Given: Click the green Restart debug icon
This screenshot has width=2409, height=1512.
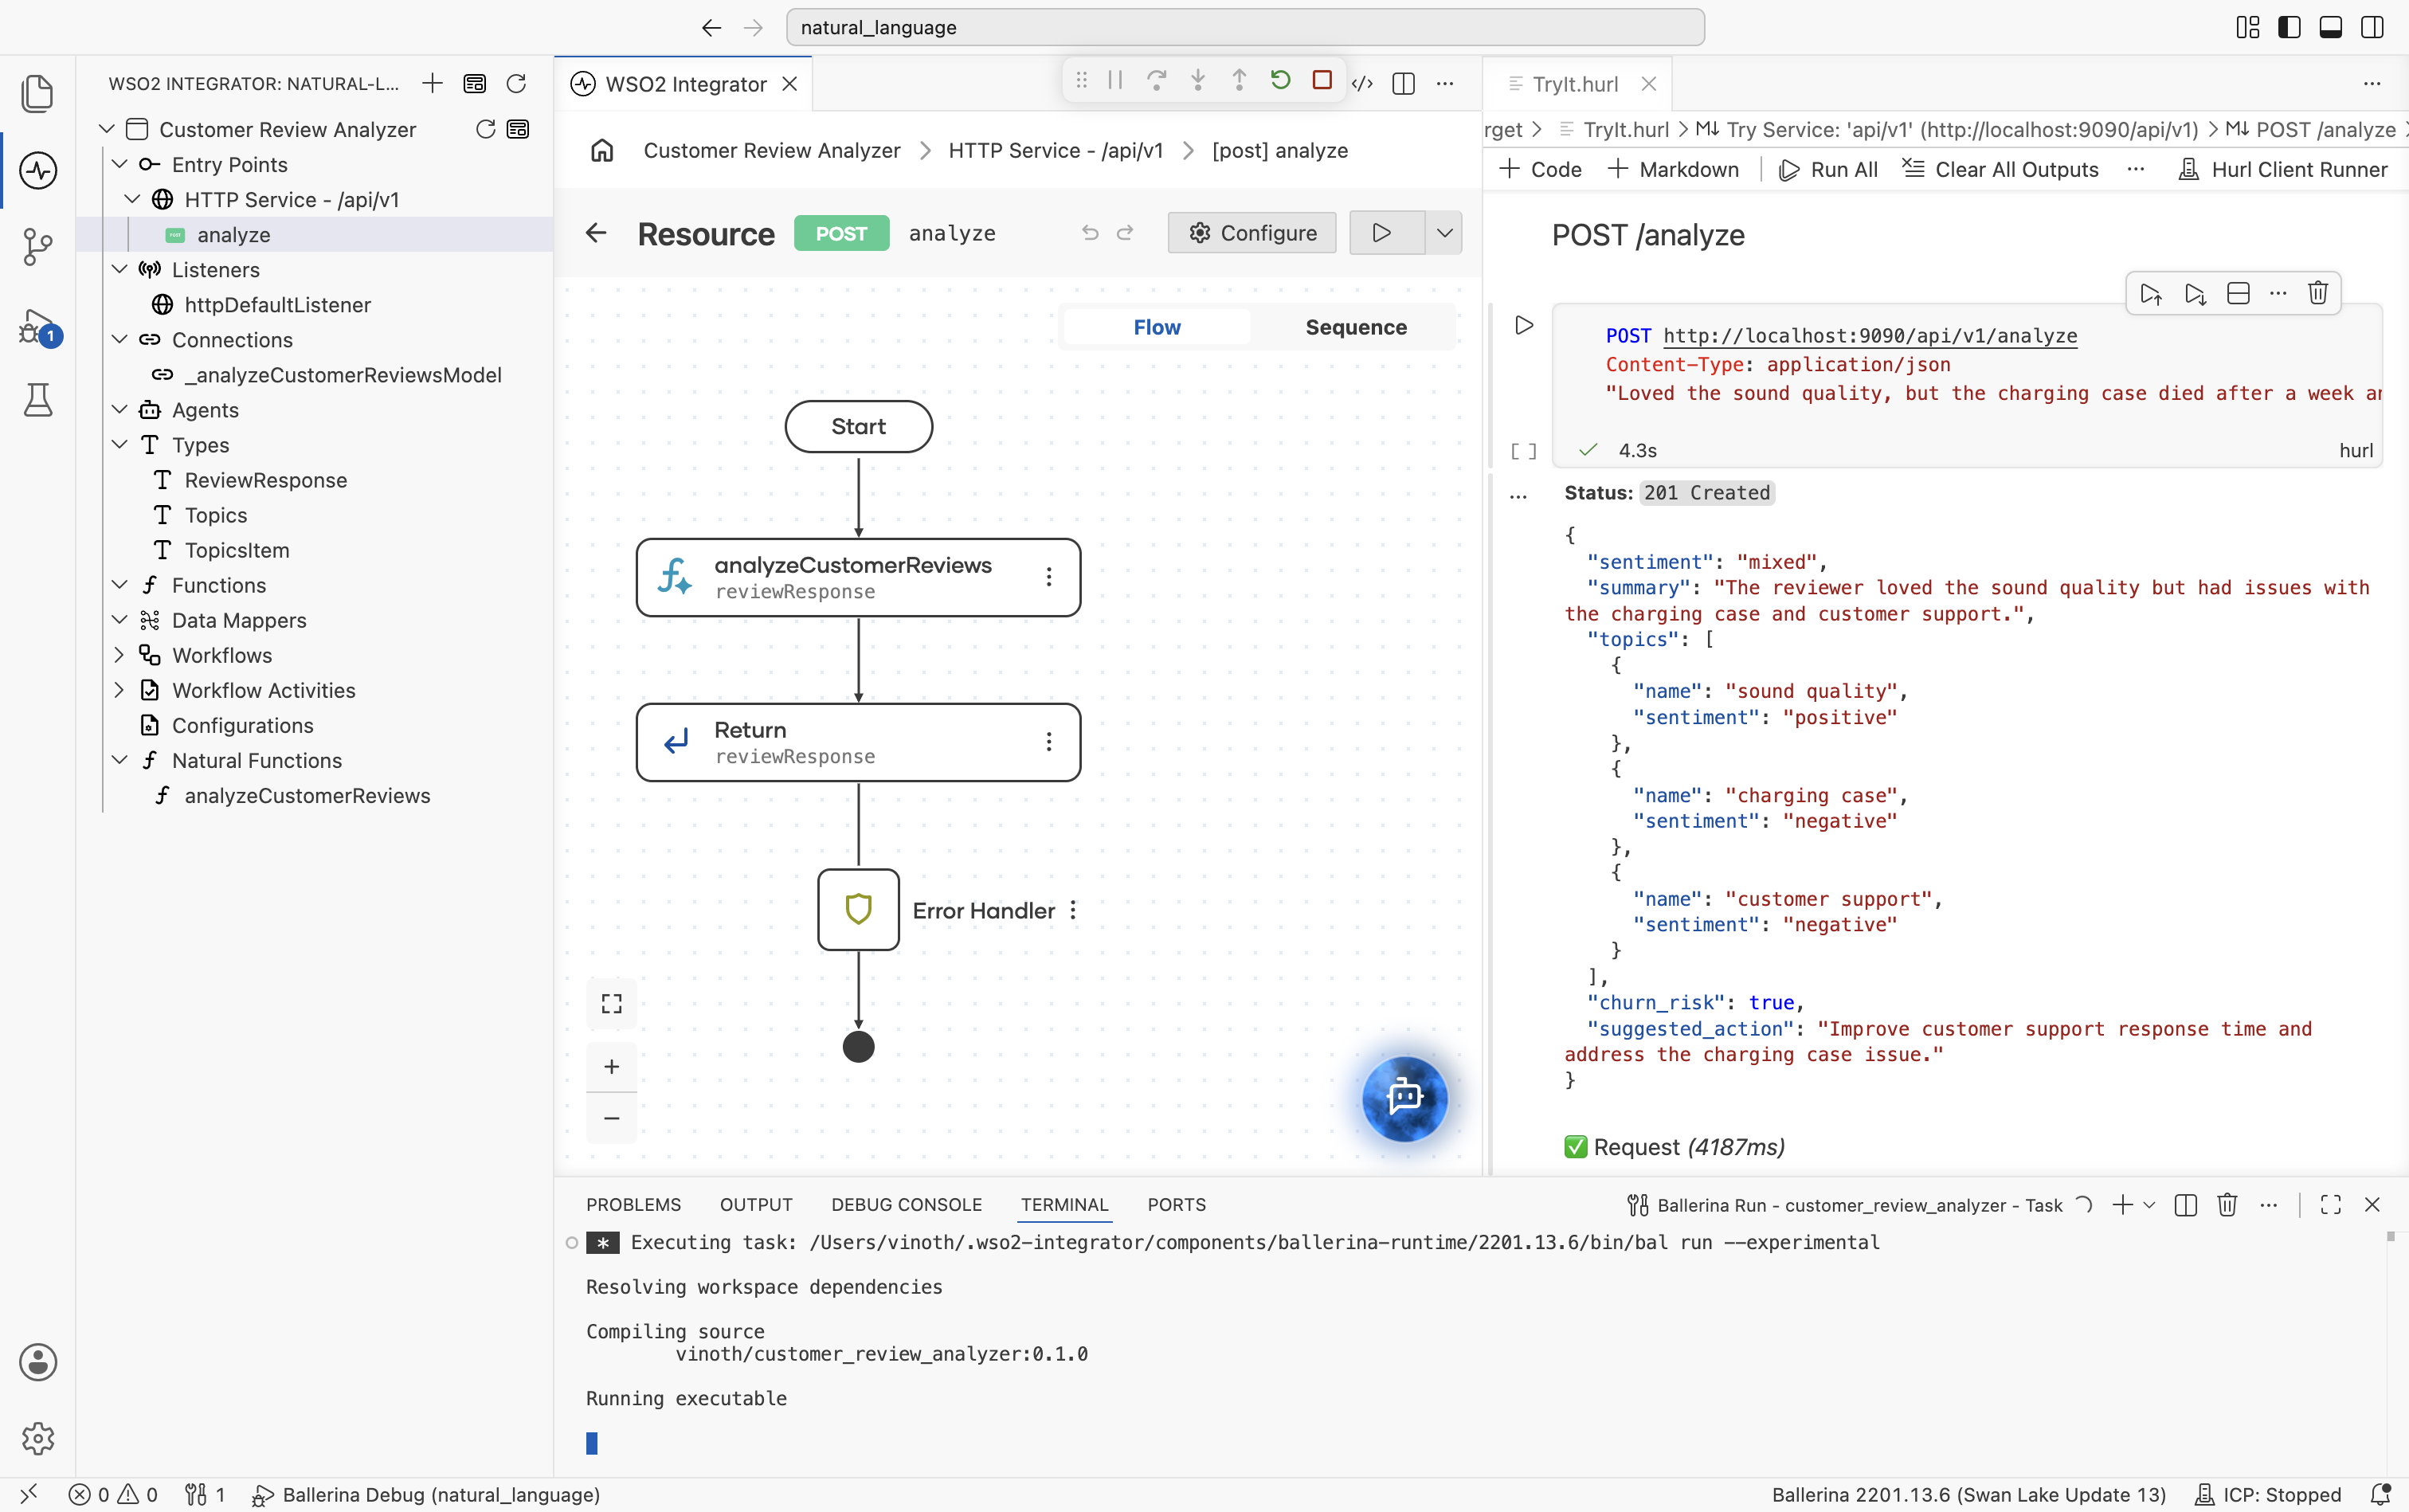Looking at the screenshot, I should coord(1280,81).
